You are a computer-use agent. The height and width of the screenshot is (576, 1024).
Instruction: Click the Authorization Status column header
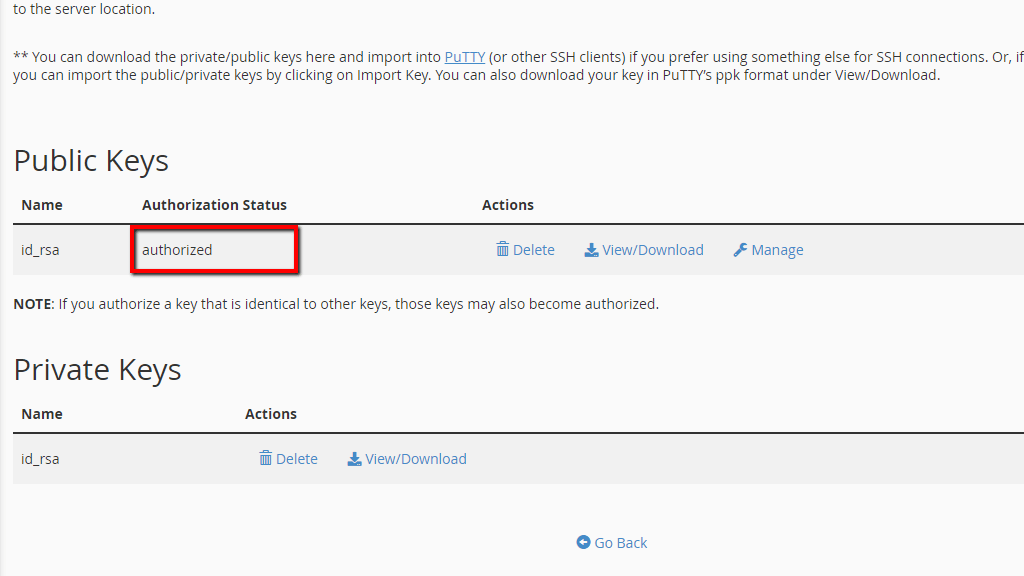214,204
